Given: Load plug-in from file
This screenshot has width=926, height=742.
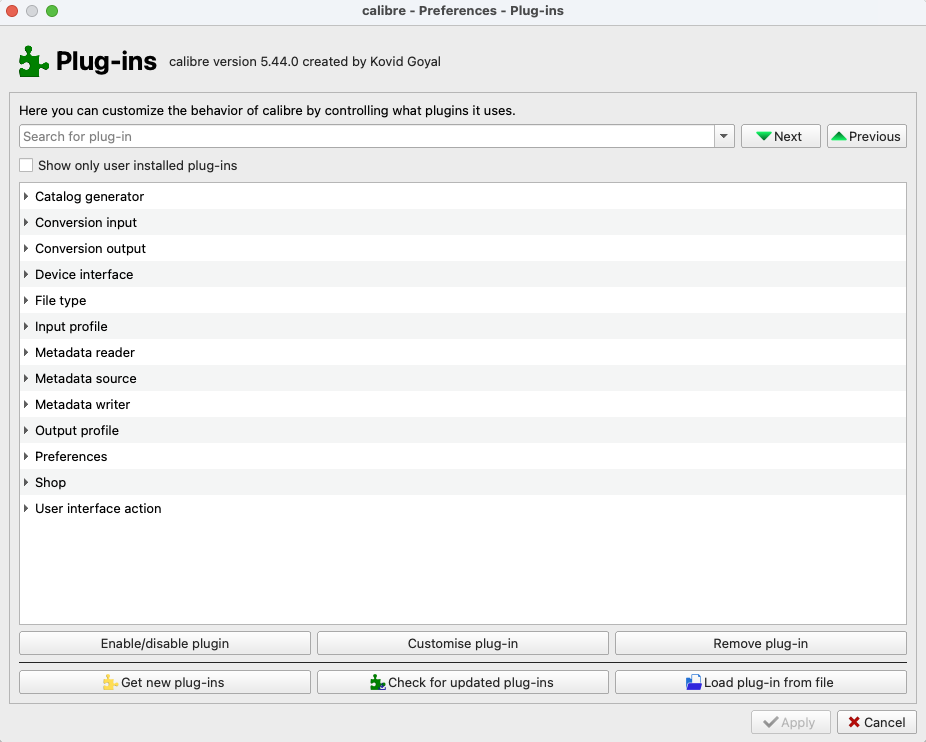Looking at the screenshot, I should coord(760,682).
